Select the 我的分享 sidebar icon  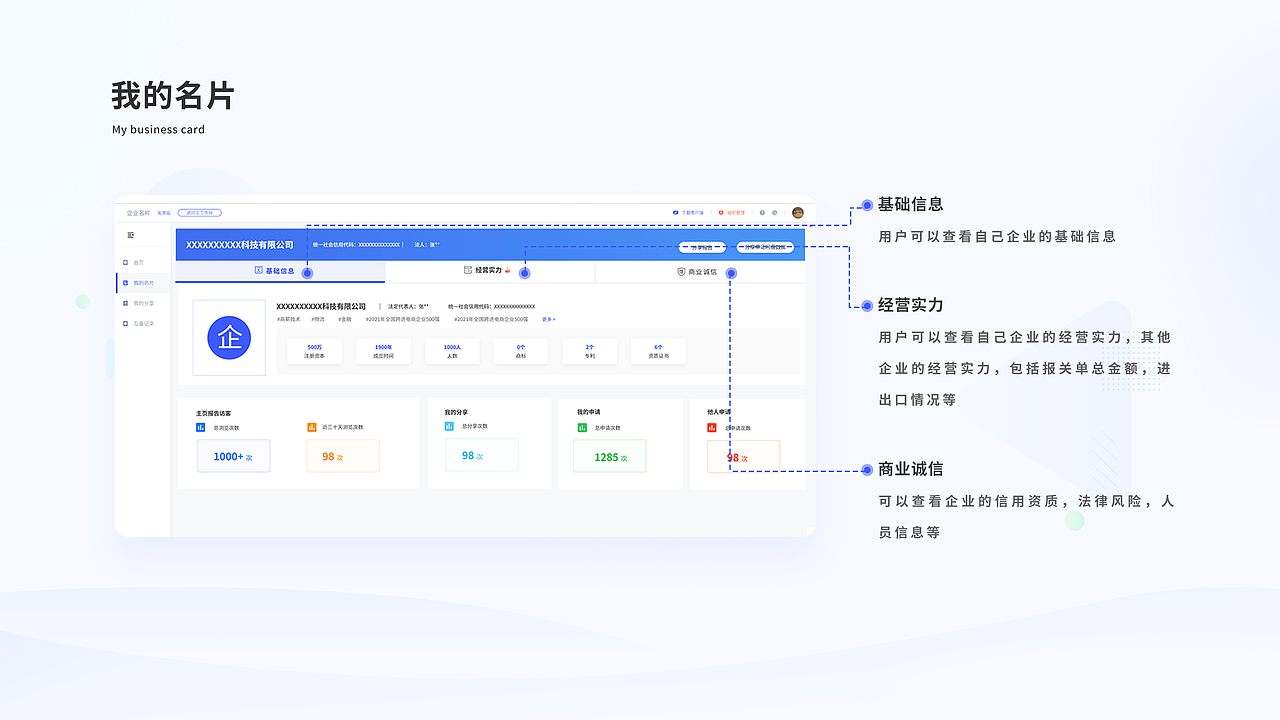point(124,304)
